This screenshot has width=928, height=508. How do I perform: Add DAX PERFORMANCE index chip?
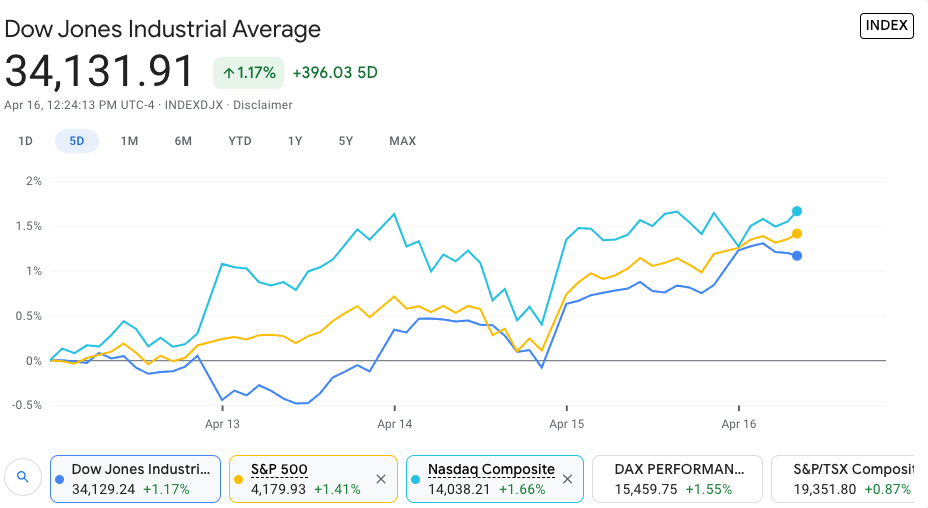click(678, 479)
